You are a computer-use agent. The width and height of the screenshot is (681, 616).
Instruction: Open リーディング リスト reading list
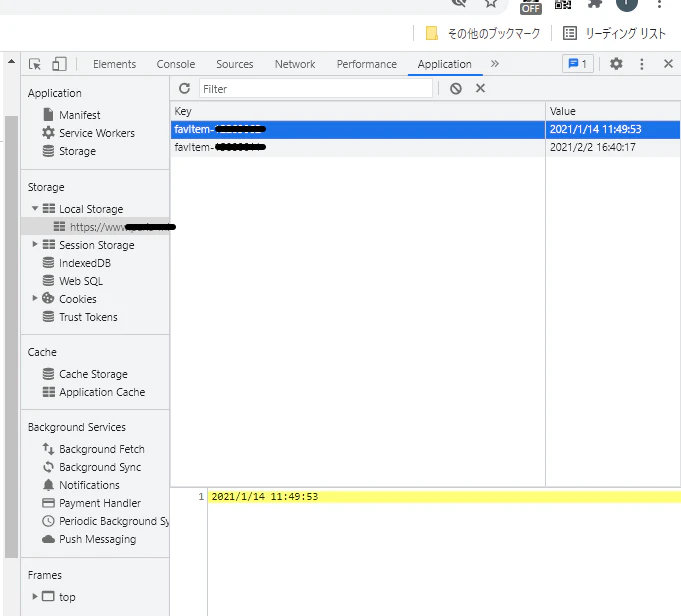pos(614,33)
